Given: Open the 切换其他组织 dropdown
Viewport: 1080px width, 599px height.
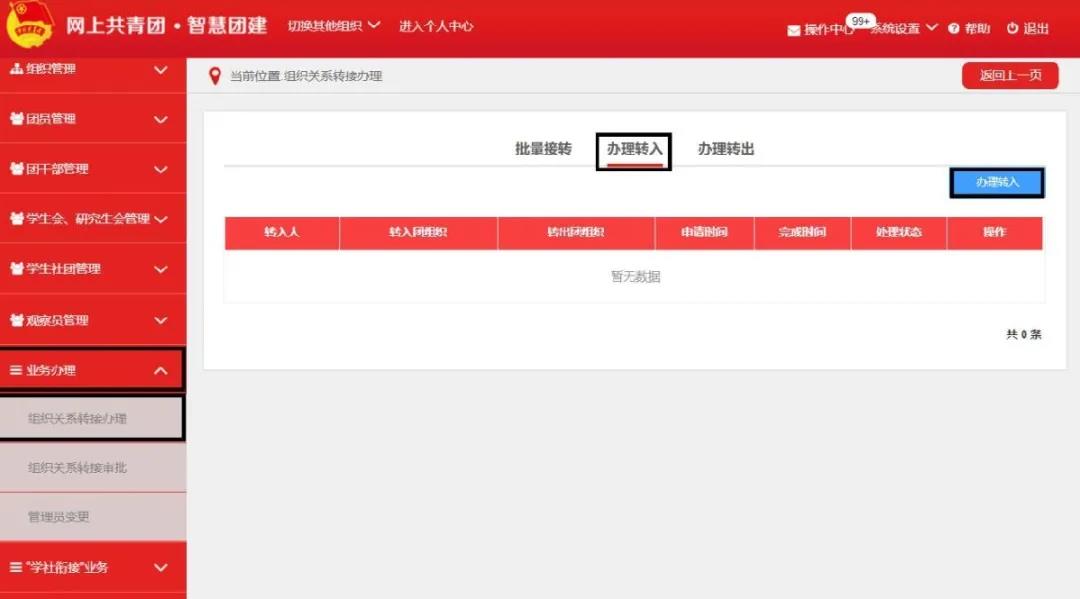Looking at the screenshot, I should 334,26.
